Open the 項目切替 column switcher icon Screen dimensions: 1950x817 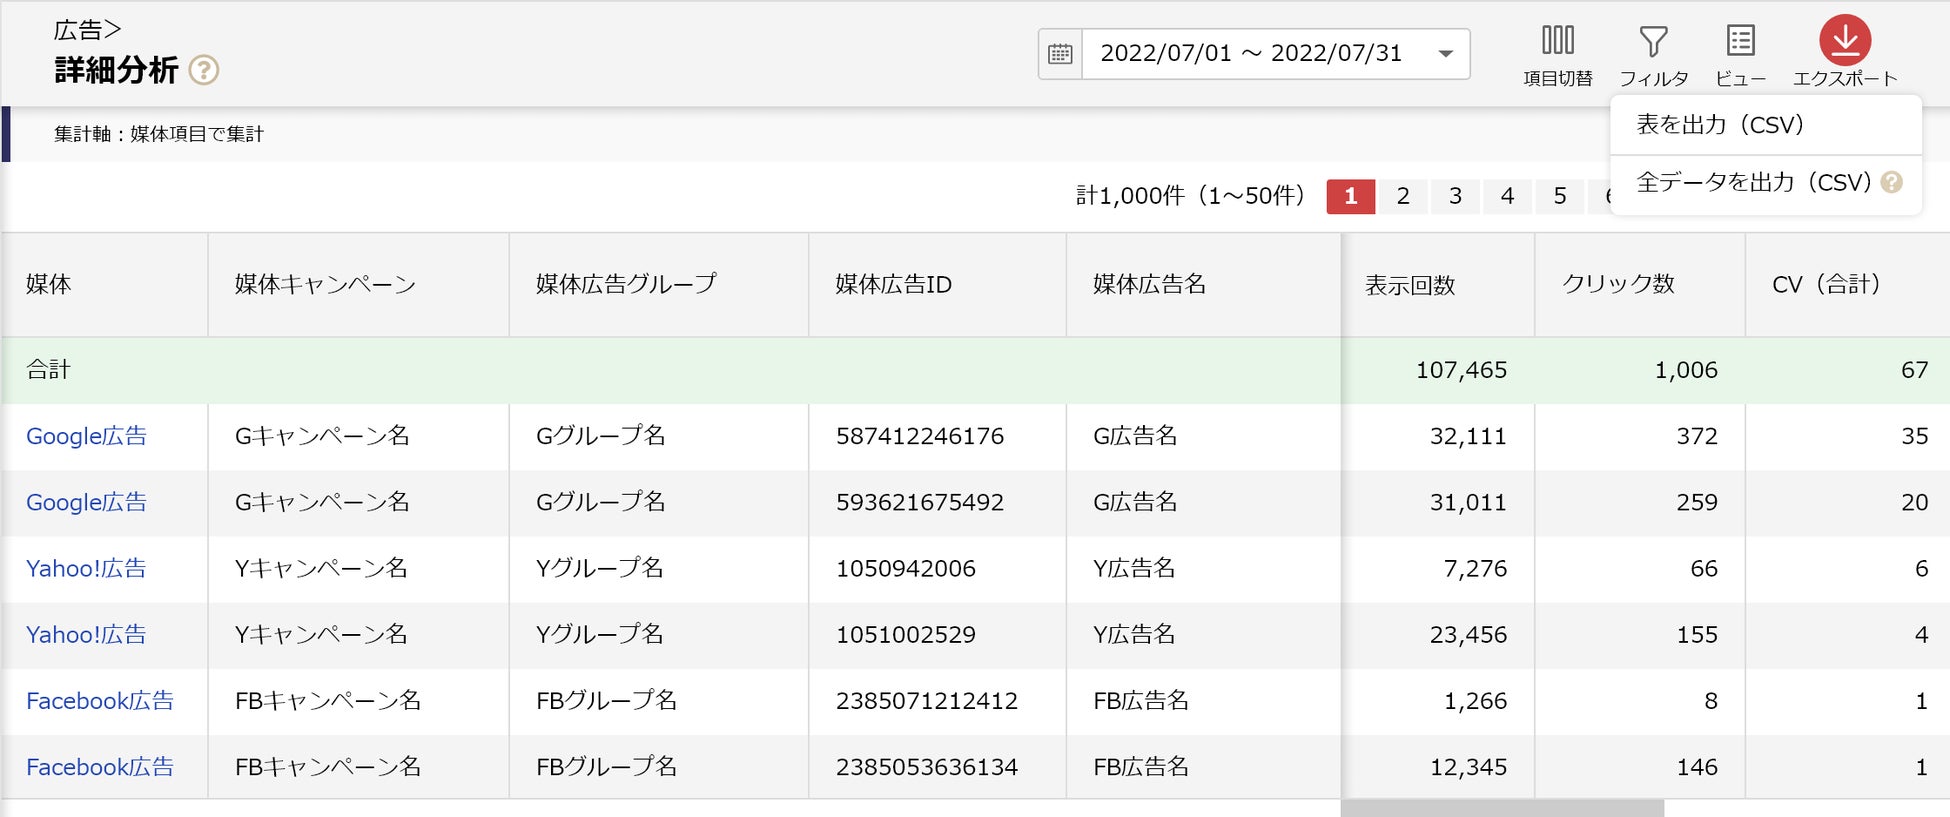coord(1557,41)
